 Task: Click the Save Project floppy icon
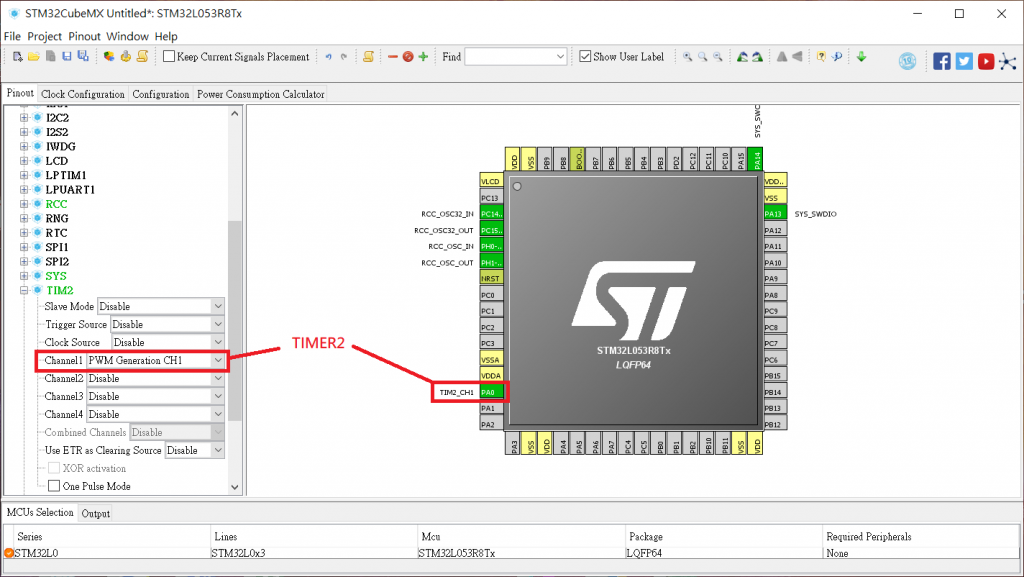click(67, 57)
